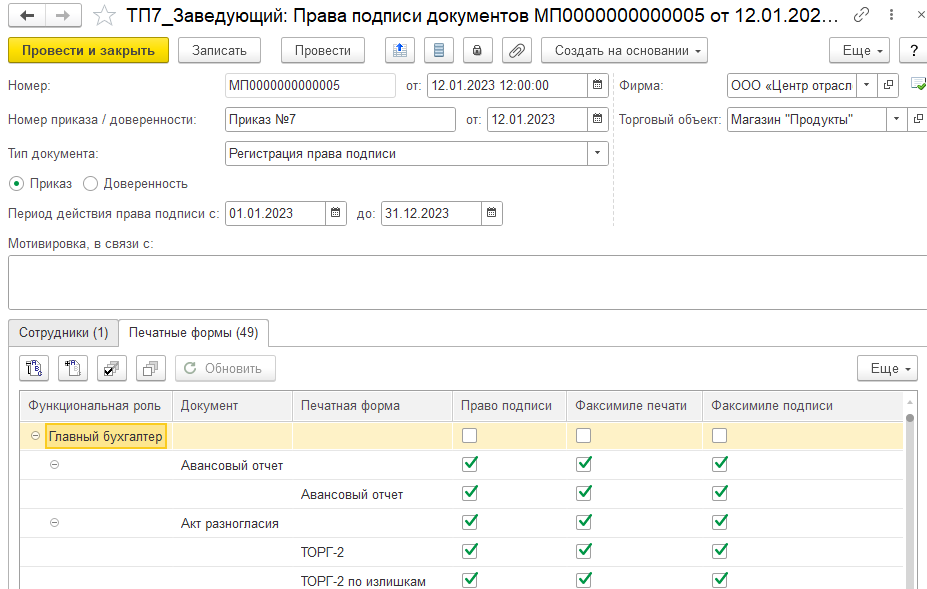The height and width of the screenshot is (589, 927).
Task: Open the Еще menu in table toolbar
Action: (885, 368)
